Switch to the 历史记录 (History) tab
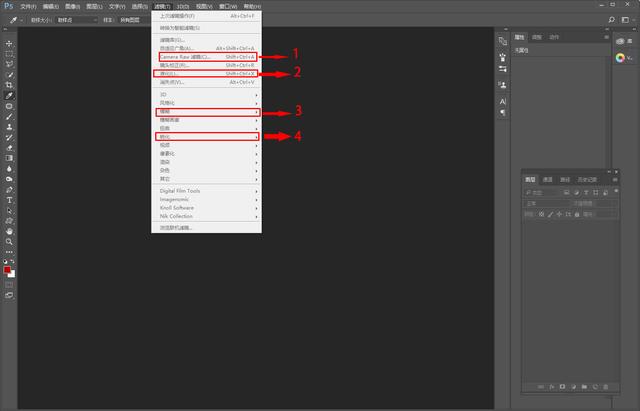Screen dimensions: 640x411 click(587, 180)
